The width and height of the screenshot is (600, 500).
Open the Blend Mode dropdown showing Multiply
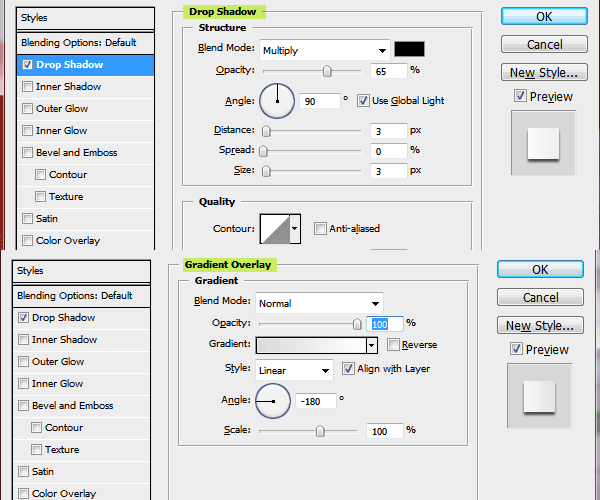click(x=324, y=50)
